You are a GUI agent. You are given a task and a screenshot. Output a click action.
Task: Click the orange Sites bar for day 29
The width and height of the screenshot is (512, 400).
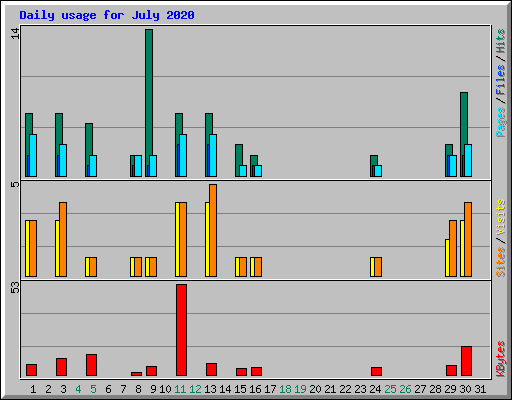click(453, 248)
